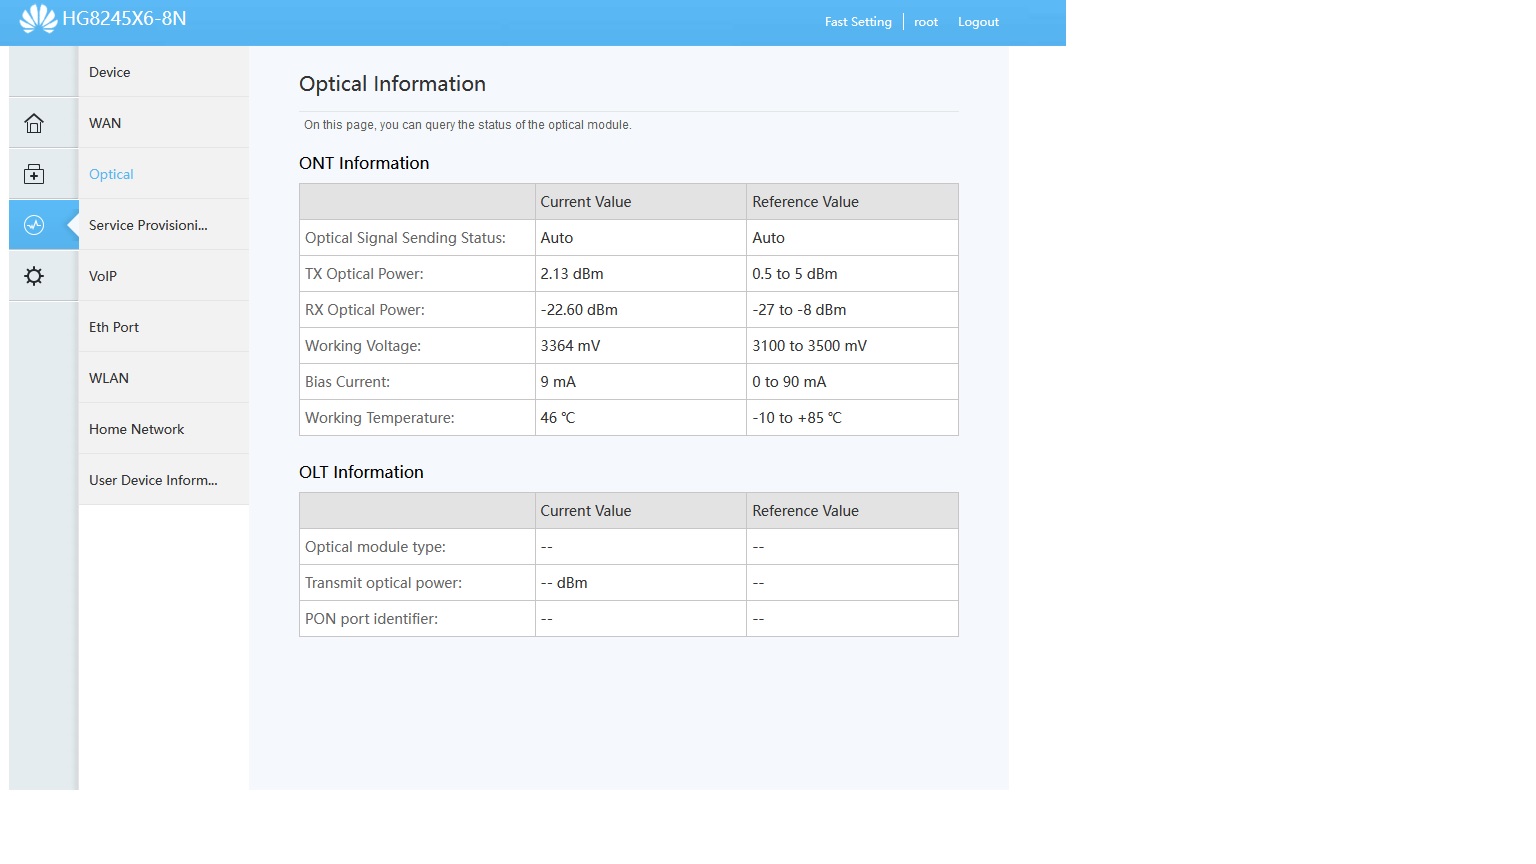Open User Device Information menu item
1536x864 pixels.
click(163, 480)
